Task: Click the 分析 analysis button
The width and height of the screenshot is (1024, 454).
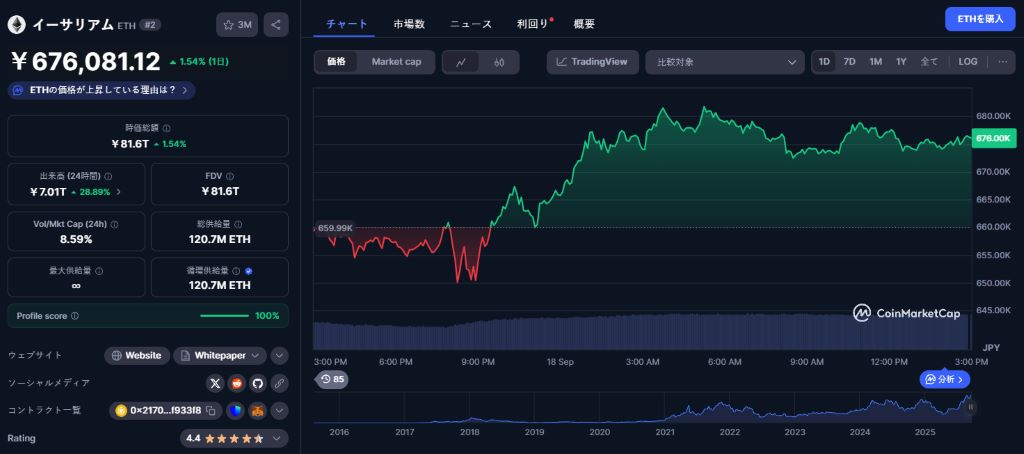Action: click(945, 379)
